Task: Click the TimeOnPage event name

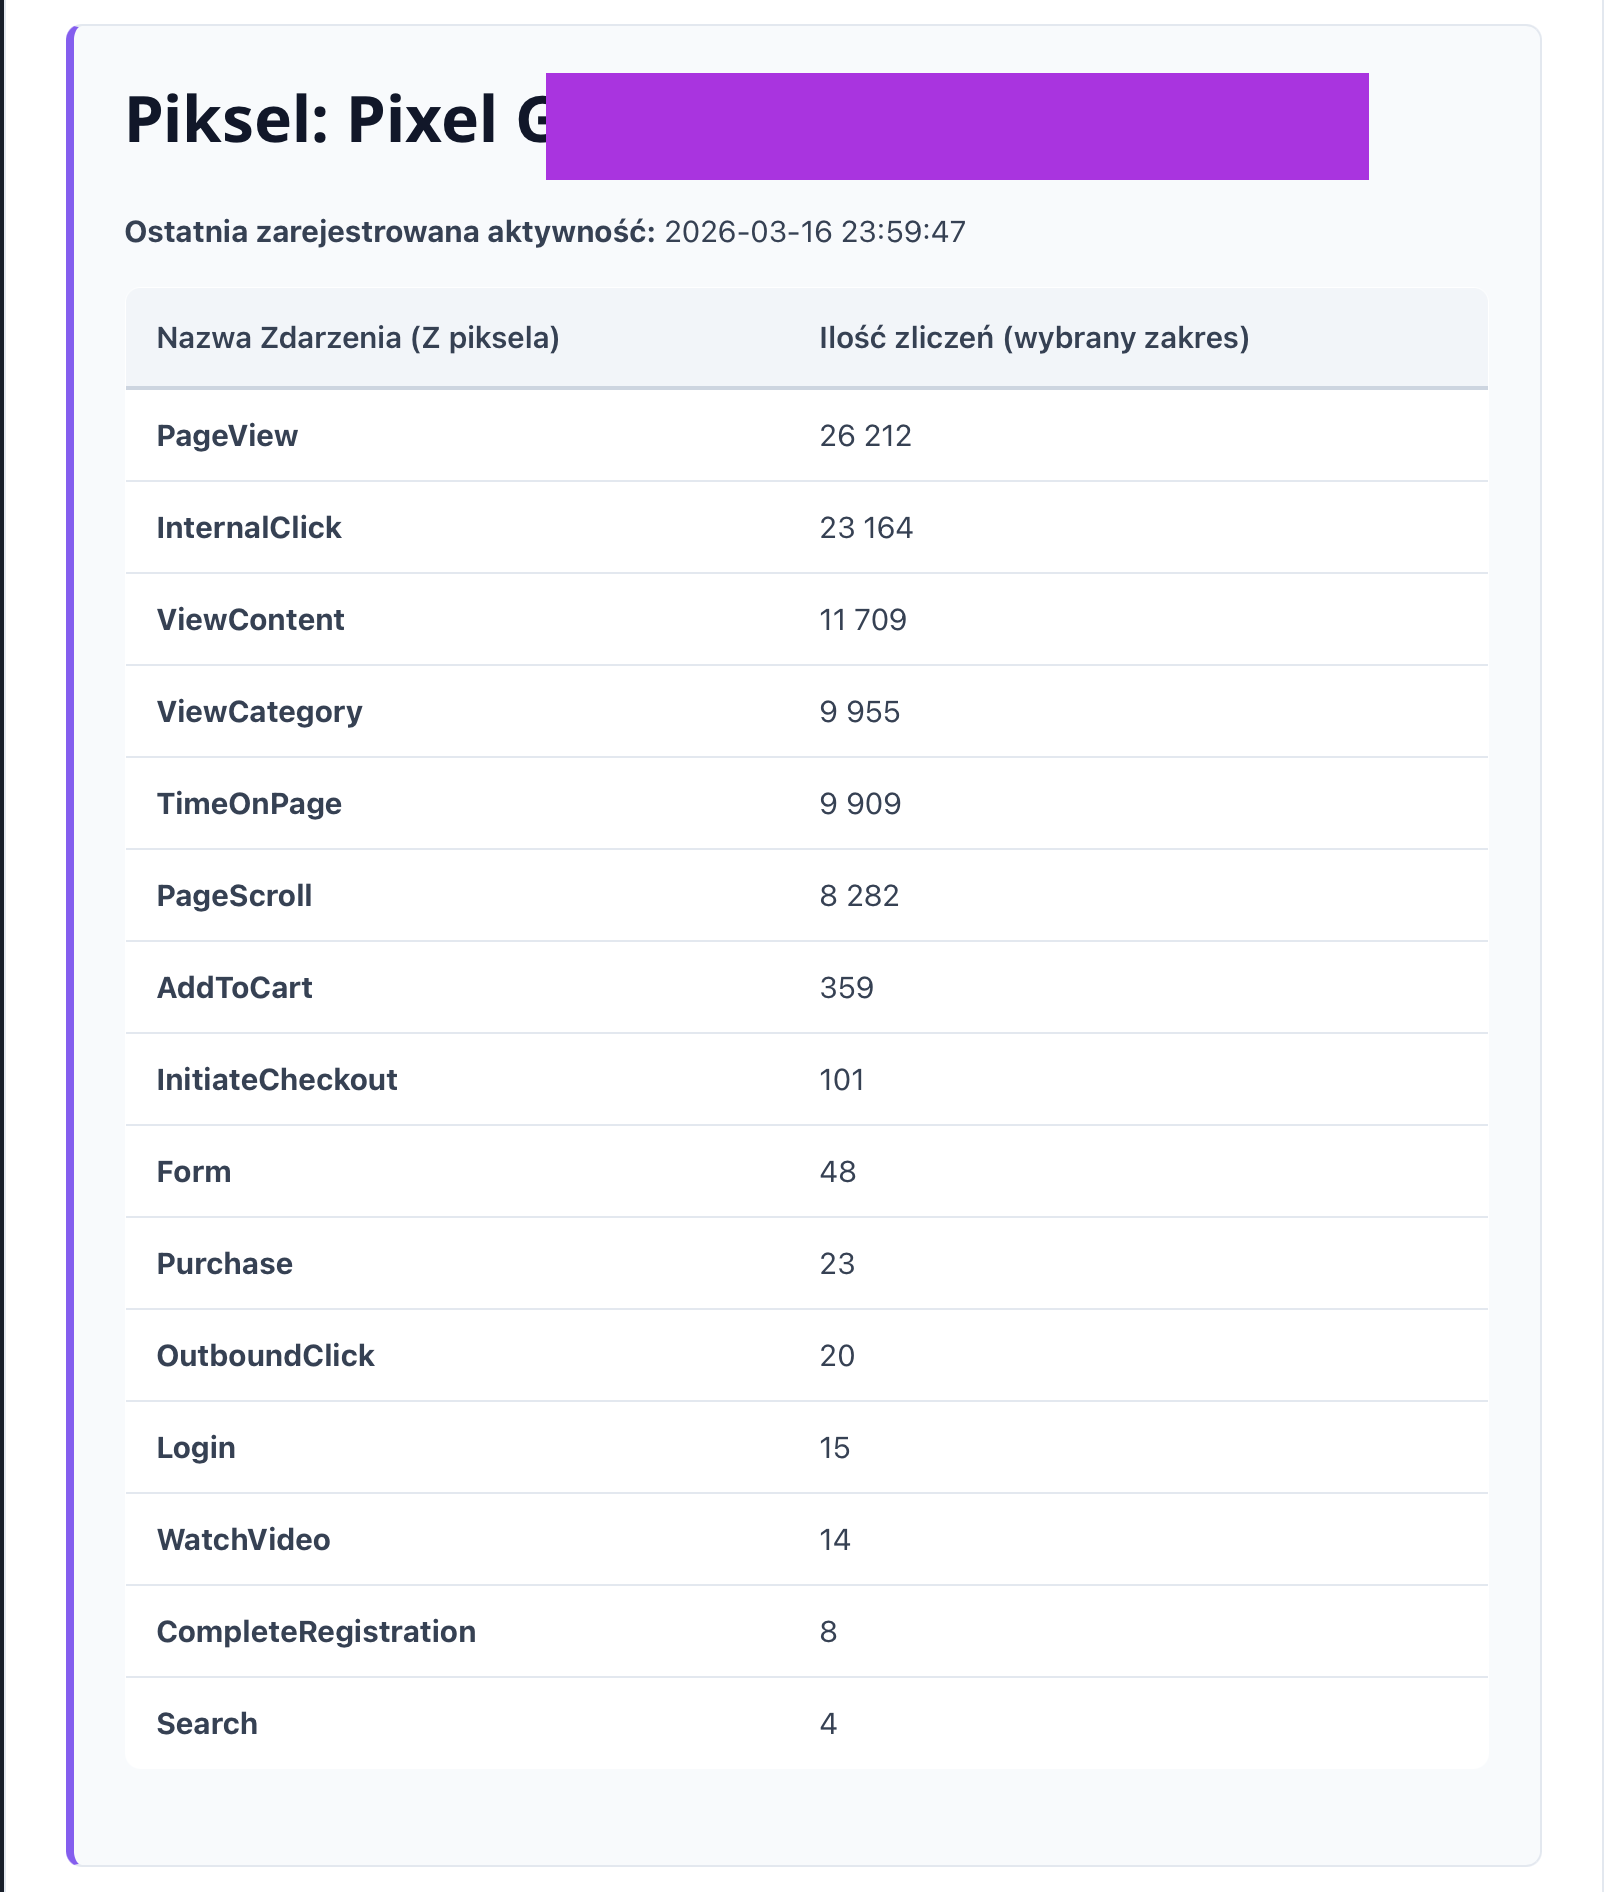Action: coord(249,804)
